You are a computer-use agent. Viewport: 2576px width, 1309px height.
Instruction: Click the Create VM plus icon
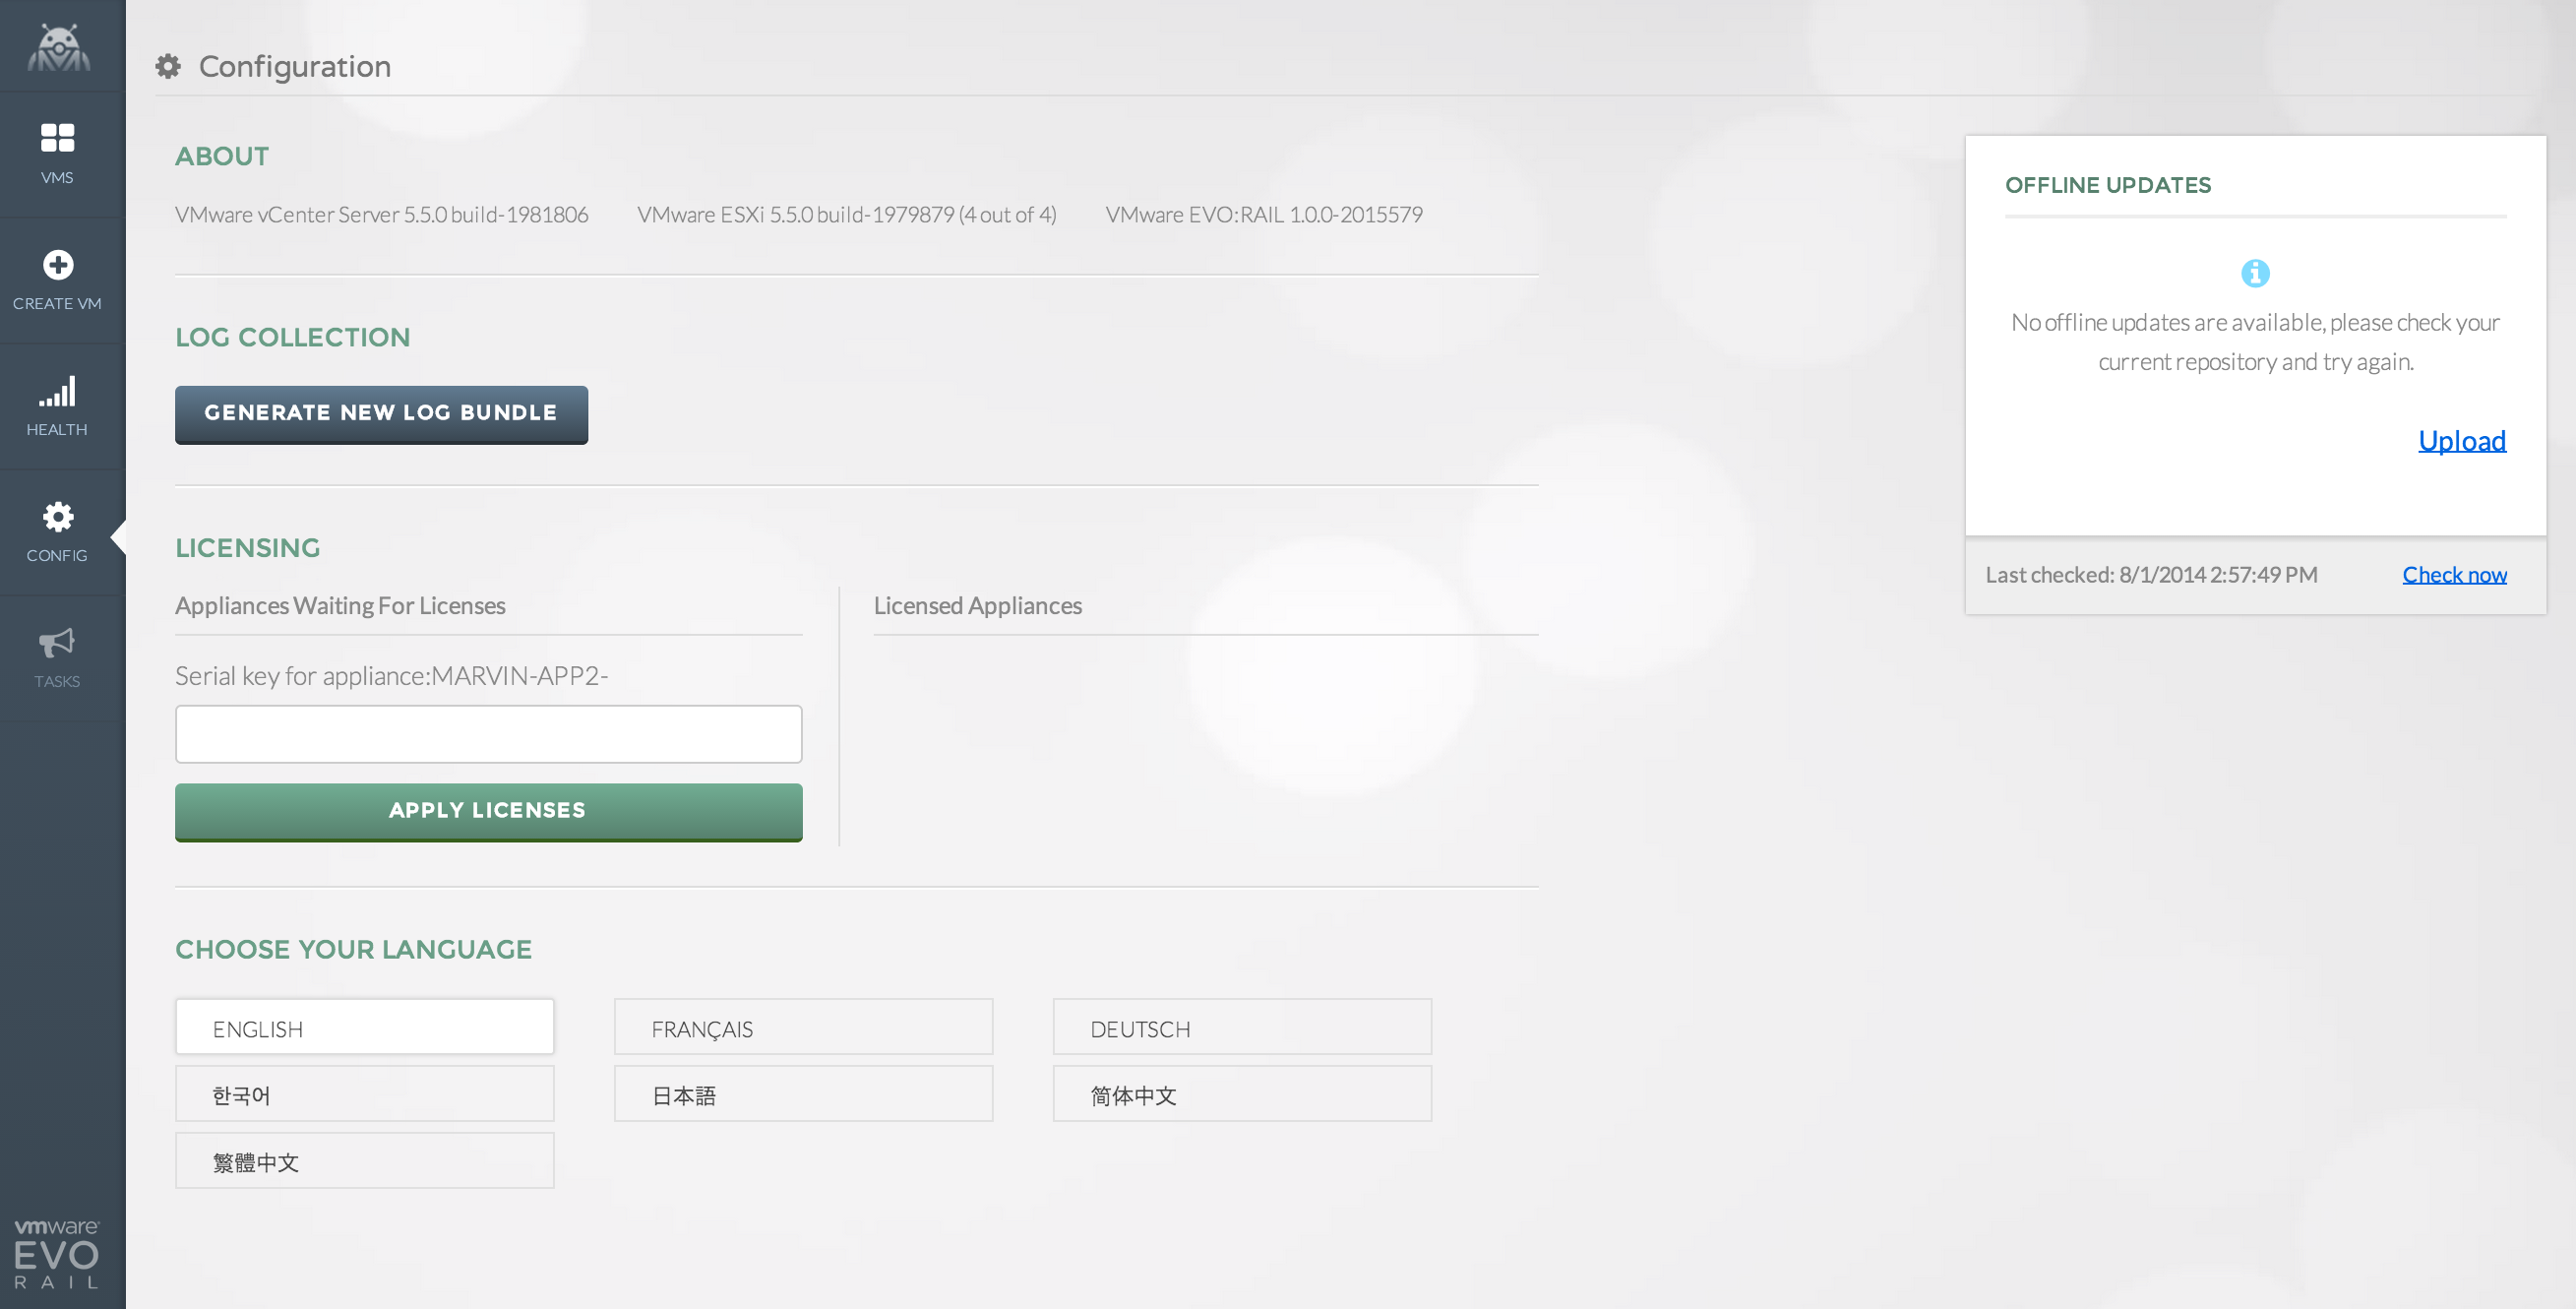coord(57,264)
